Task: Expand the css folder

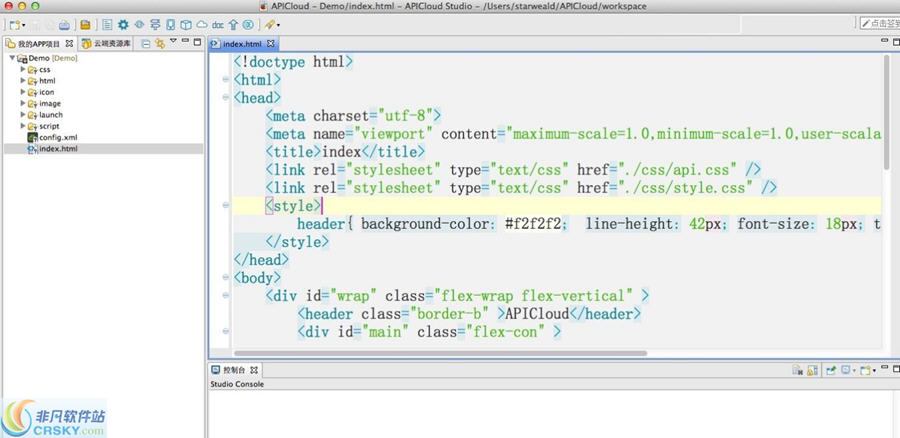Action: (x=23, y=69)
